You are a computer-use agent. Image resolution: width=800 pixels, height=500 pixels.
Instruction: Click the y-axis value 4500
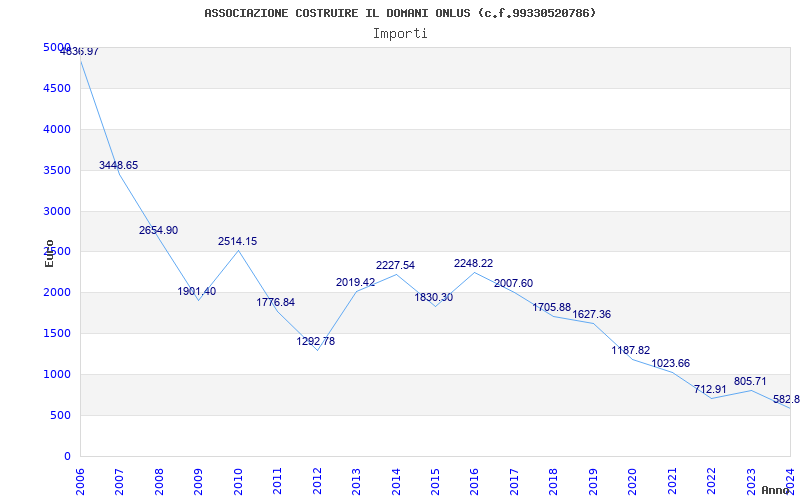[57, 88]
